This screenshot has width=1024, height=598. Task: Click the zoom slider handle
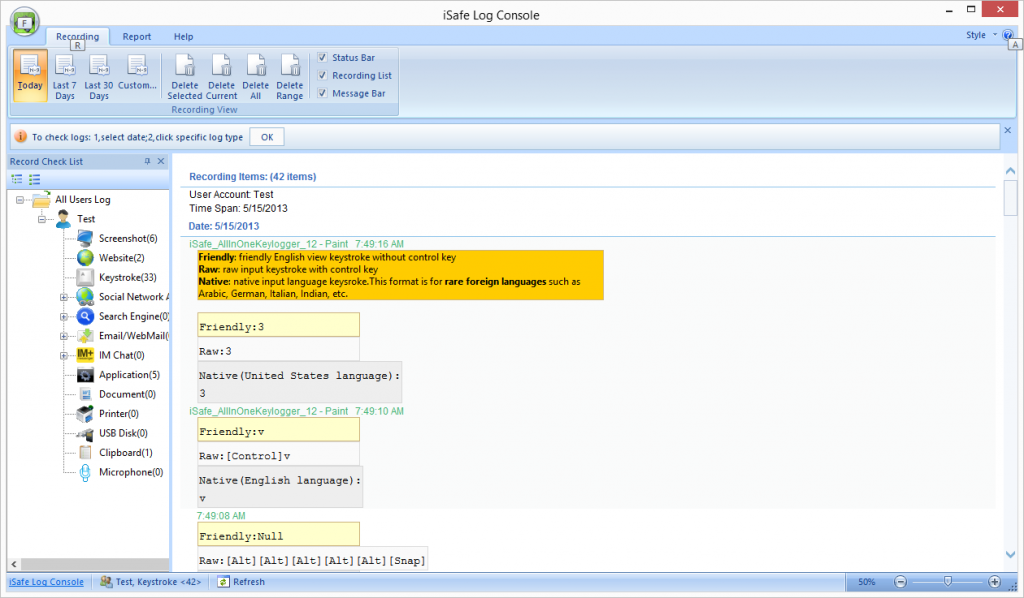point(947,582)
